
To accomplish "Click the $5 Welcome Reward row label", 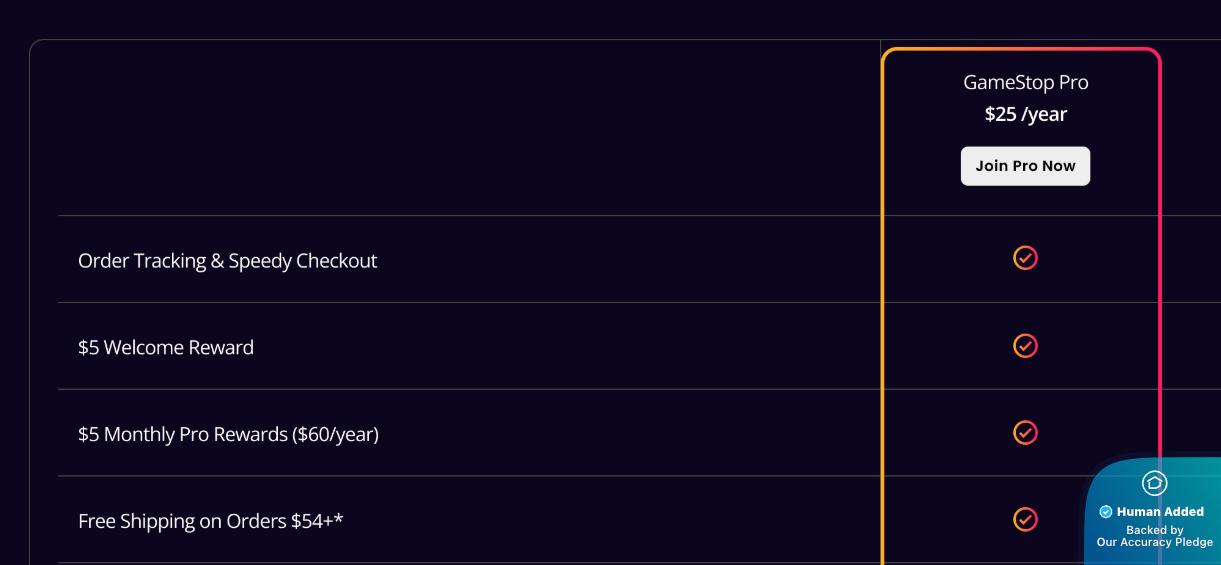I will [x=166, y=348].
